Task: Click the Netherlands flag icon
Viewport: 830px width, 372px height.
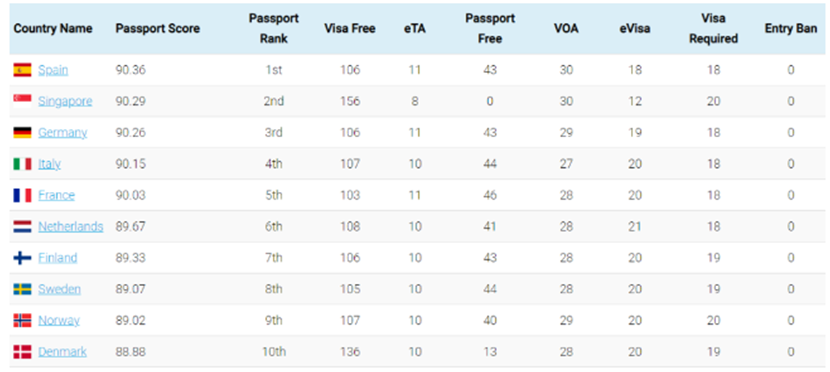Action: [x=22, y=226]
